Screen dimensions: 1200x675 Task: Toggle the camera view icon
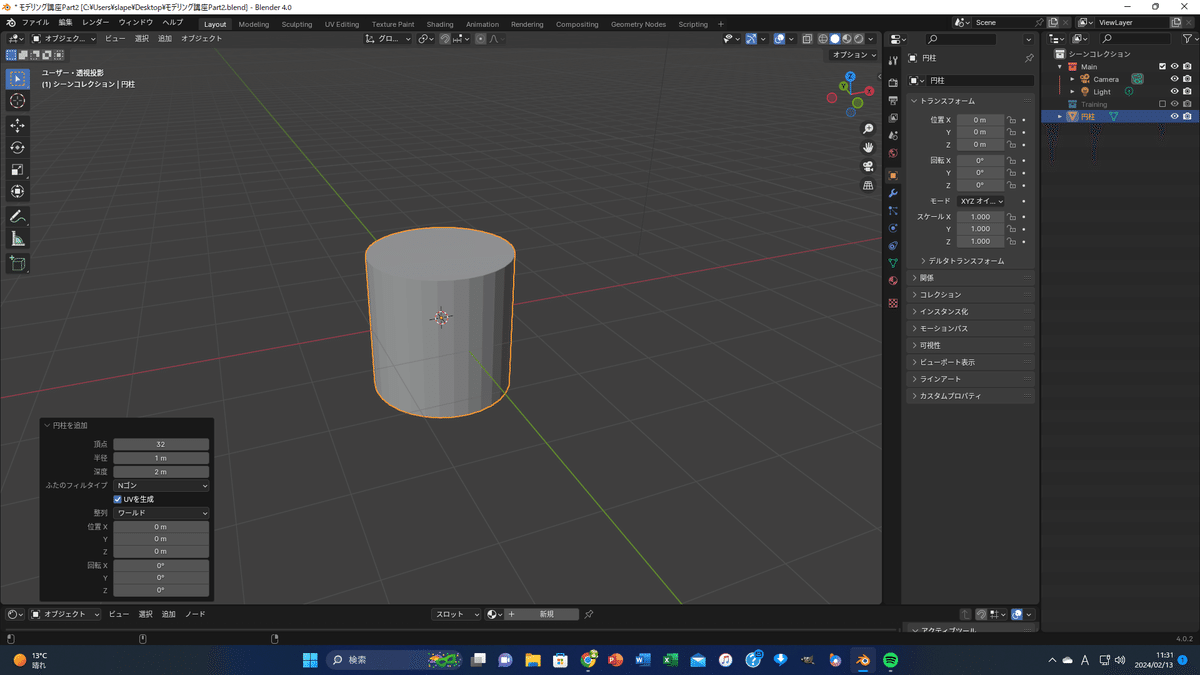[x=868, y=166]
